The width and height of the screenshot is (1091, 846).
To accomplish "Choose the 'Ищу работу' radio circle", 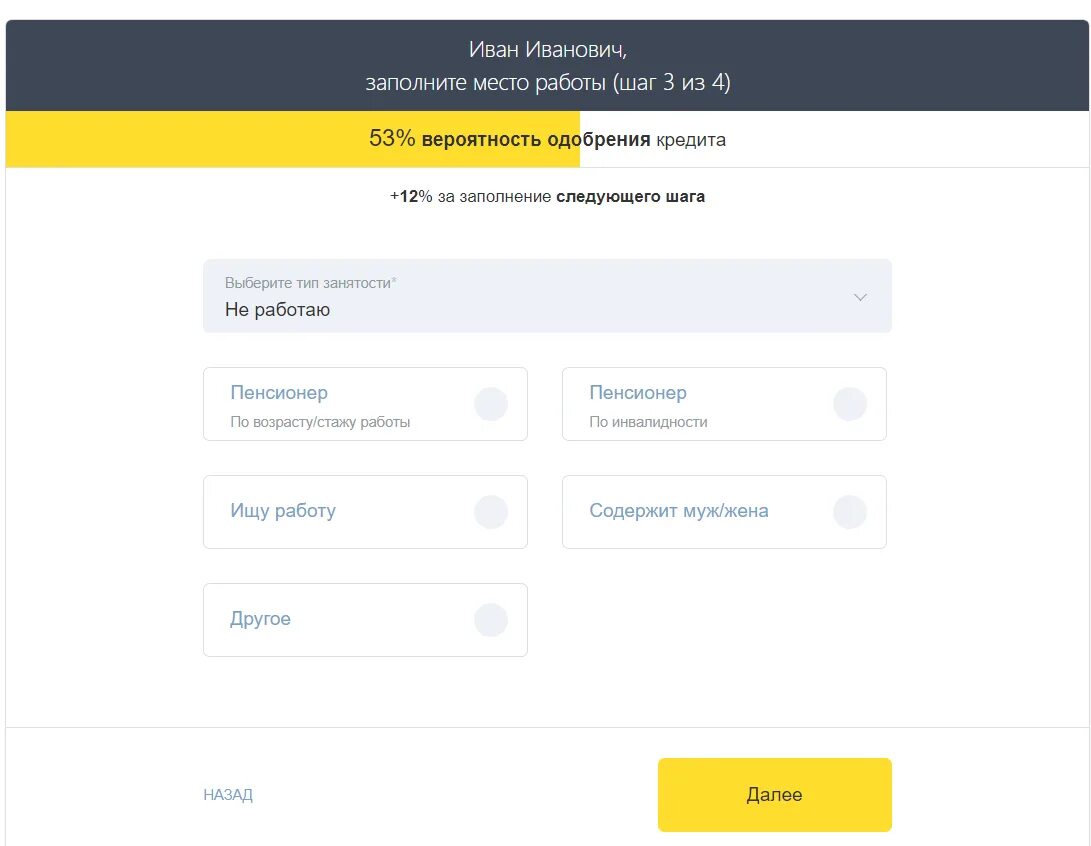I will click(x=491, y=512).
